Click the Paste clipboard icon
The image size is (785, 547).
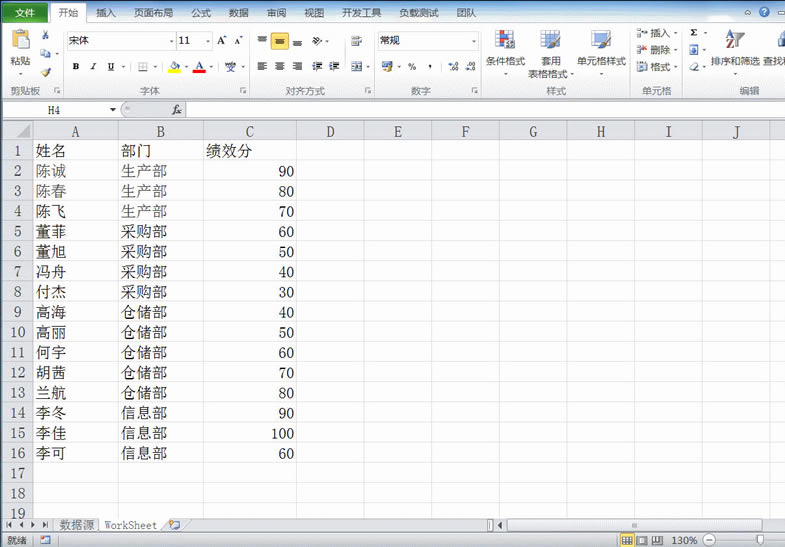coord(21,40)
